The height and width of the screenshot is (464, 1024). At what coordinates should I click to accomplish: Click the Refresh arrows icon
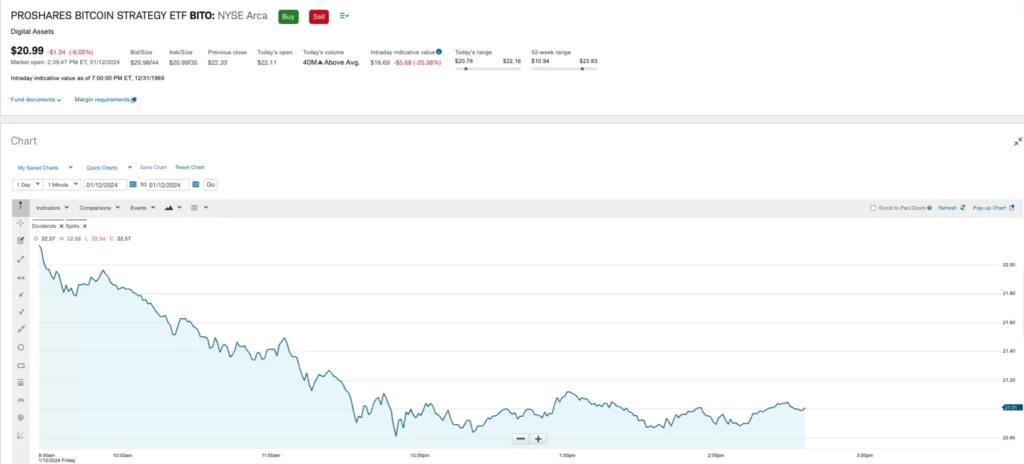[963, 208]
